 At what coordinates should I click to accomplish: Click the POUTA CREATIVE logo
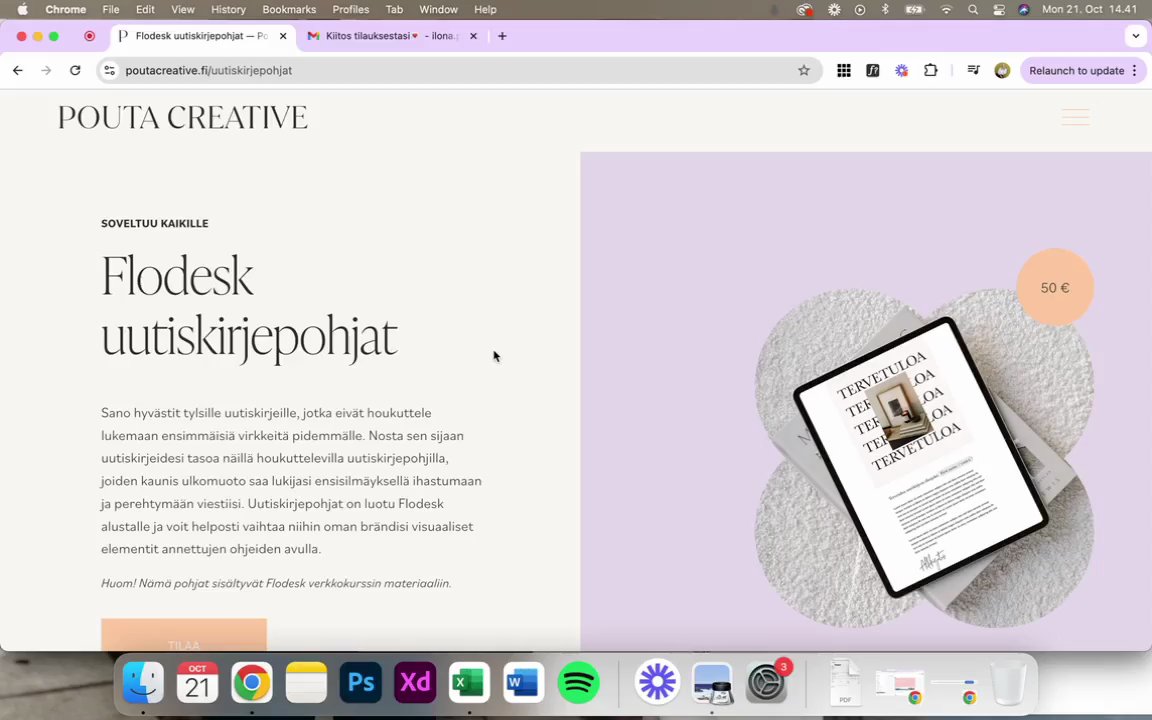click(x=183, y=118)
